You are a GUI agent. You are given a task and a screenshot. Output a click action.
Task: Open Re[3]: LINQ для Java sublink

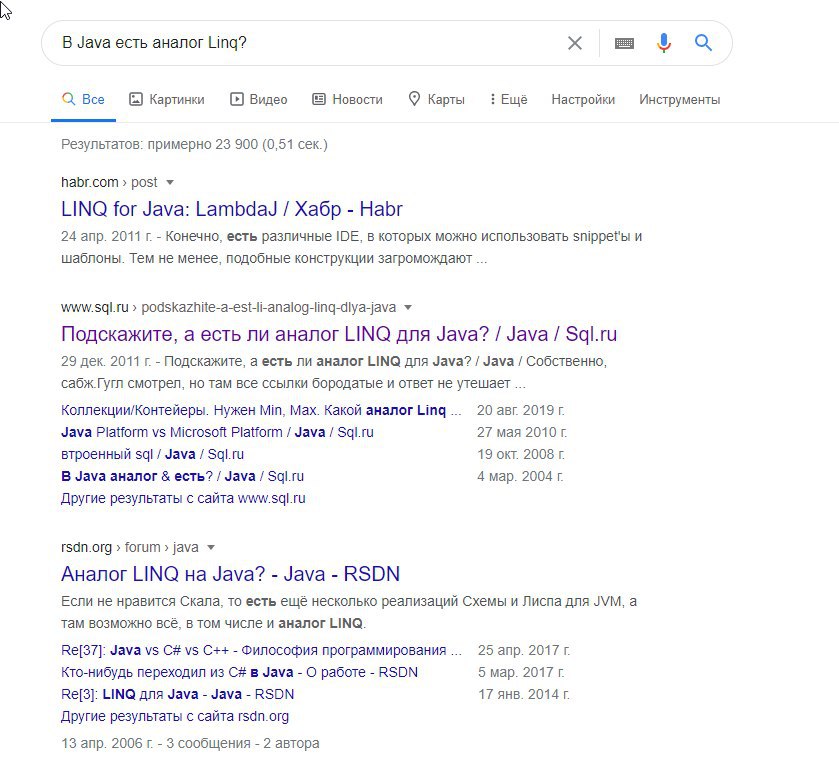(x=178, y=694)
